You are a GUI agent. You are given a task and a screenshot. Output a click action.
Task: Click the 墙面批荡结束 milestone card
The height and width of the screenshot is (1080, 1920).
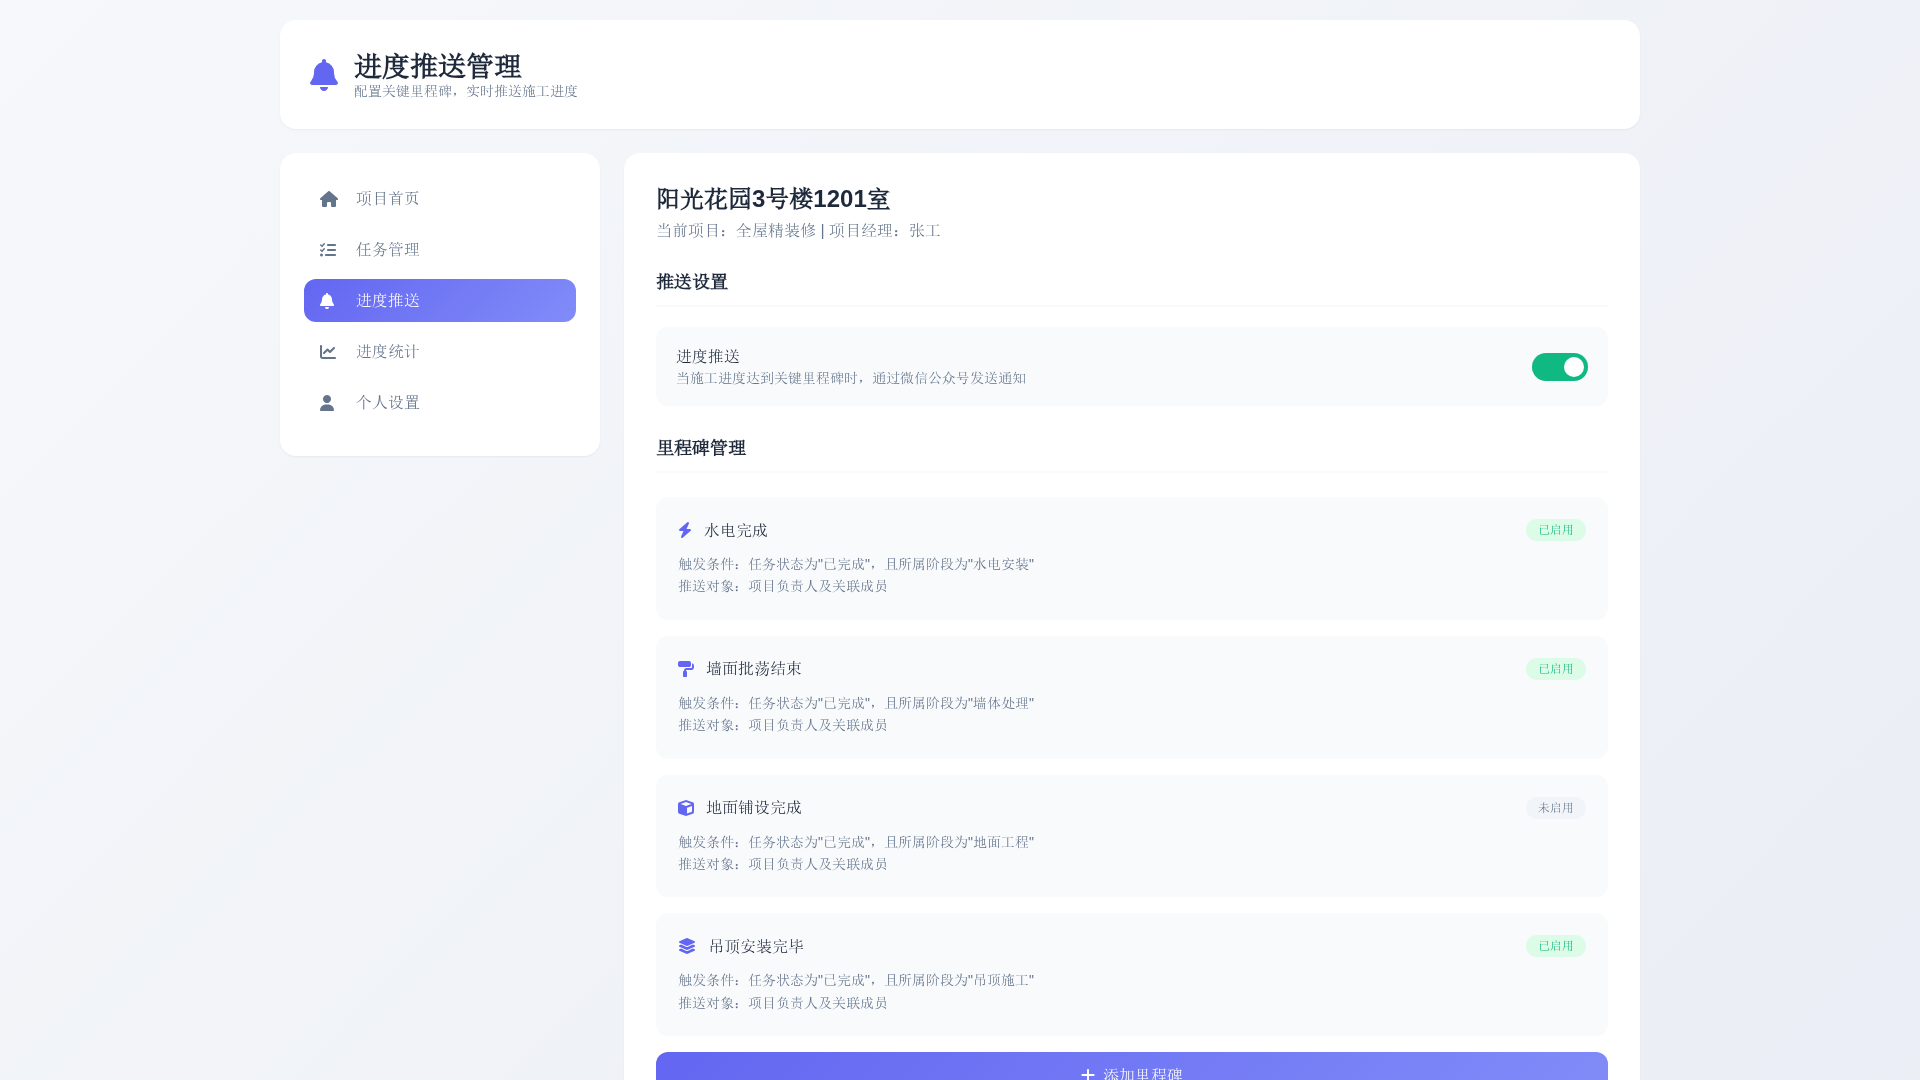[x=1130, y=697]
